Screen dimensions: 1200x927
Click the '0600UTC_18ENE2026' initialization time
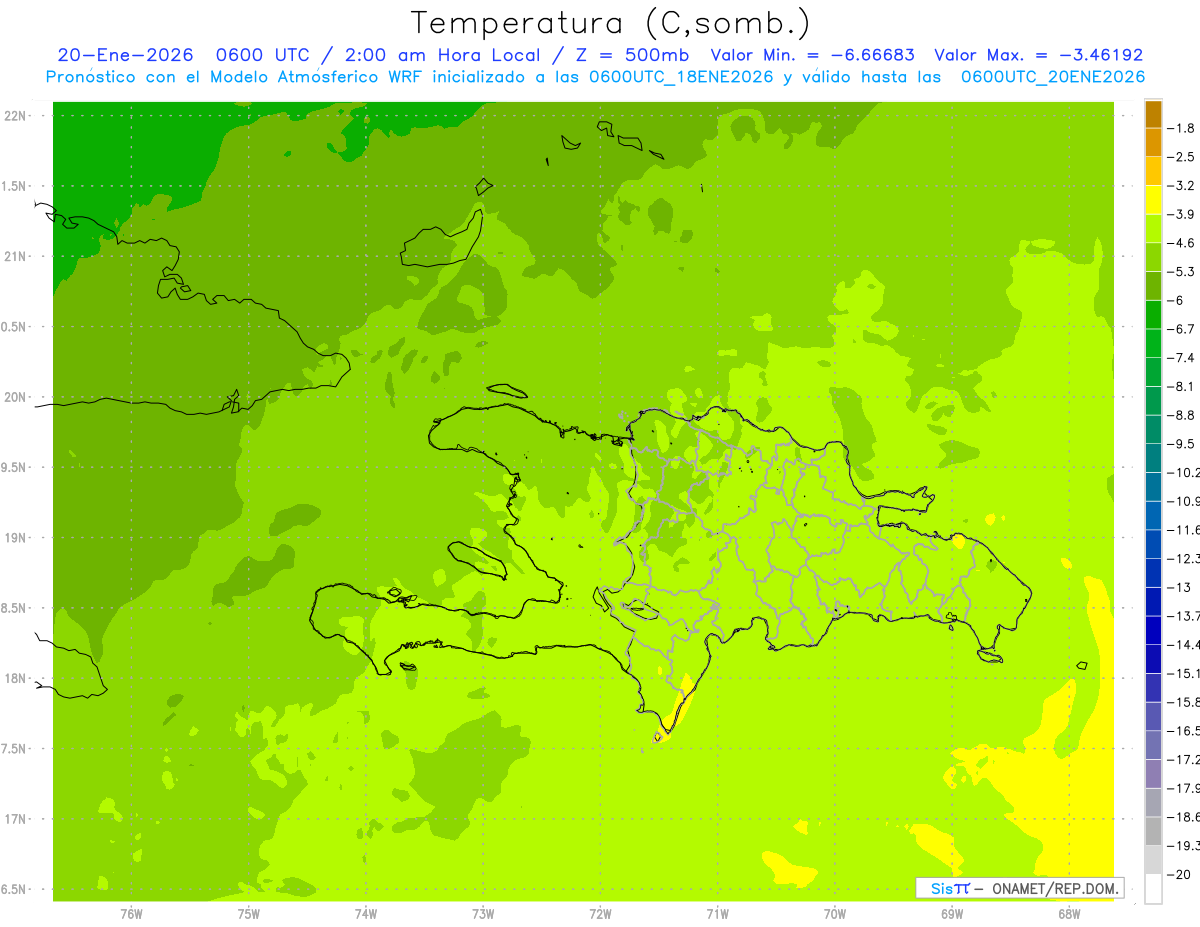coord(681,77)
